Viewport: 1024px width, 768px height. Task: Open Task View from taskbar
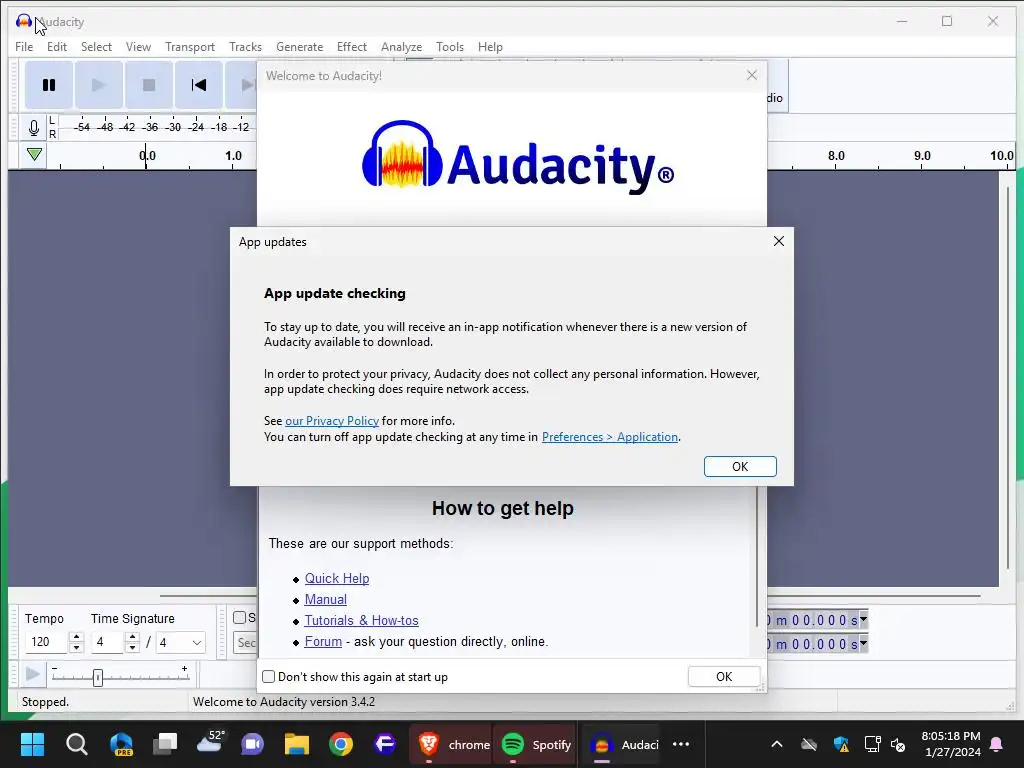pyautogui.click(x=165, y=744)
